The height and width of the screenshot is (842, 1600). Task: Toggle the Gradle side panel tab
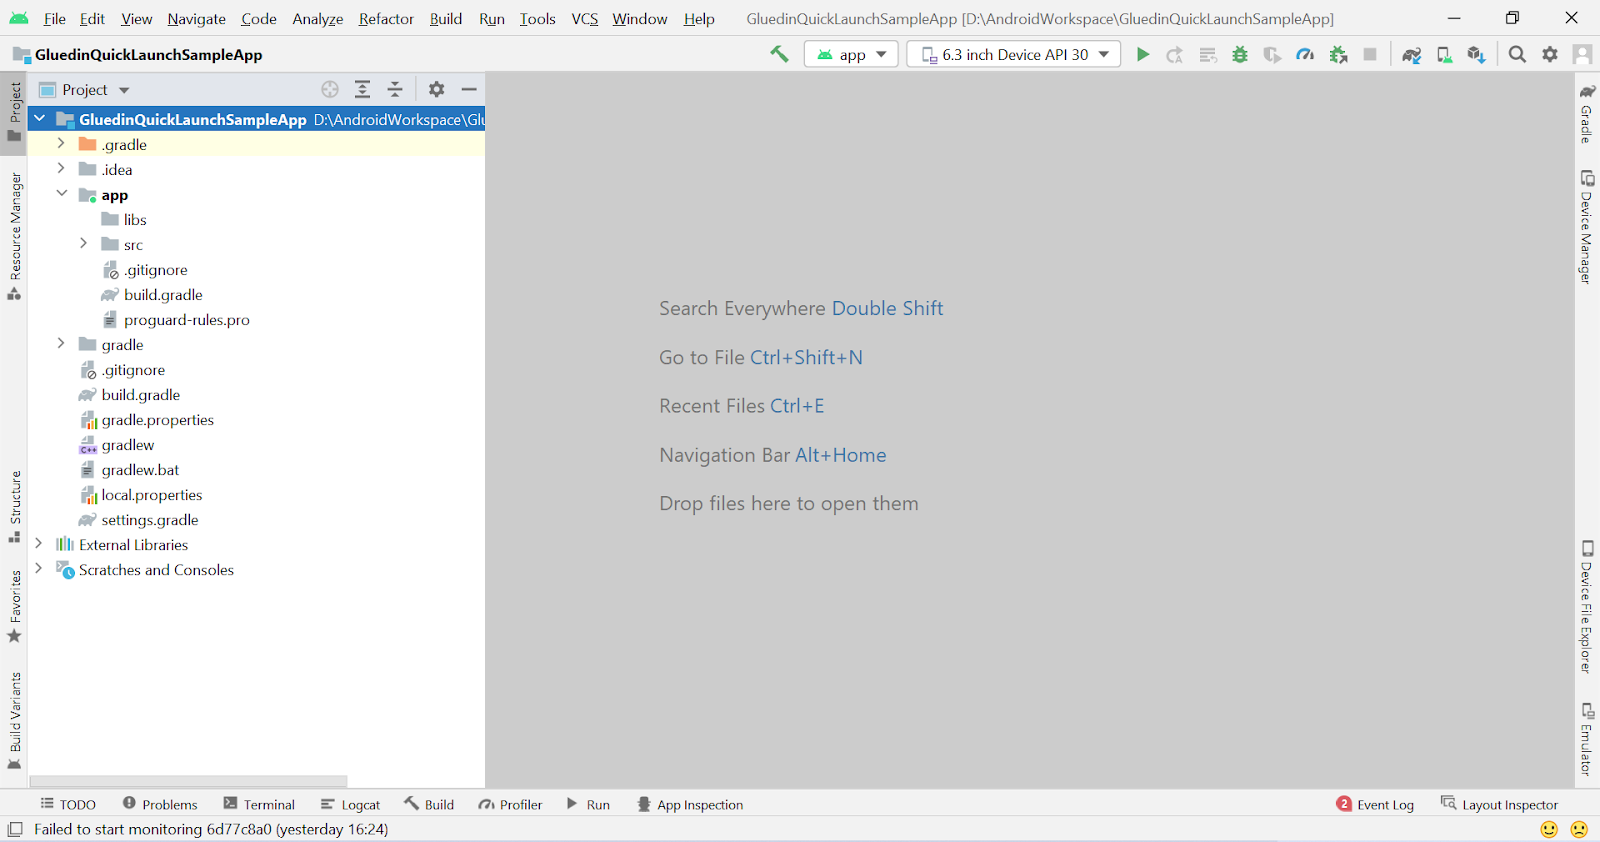coord(1587,114)
